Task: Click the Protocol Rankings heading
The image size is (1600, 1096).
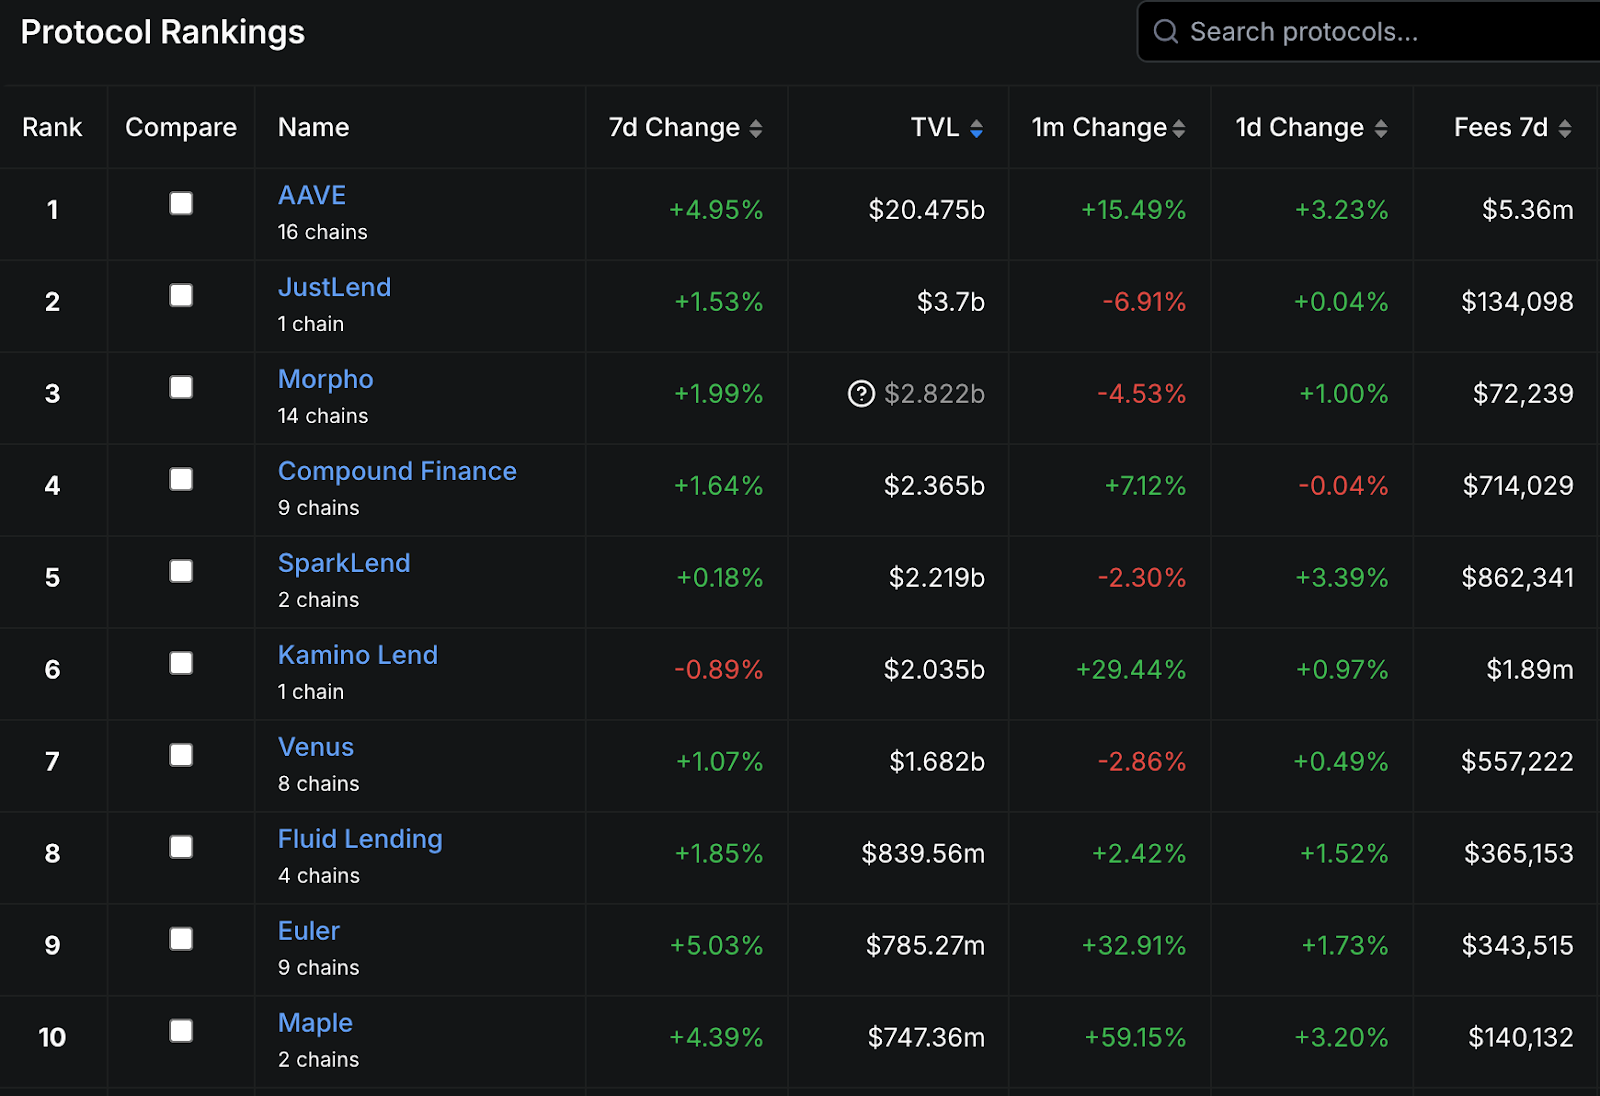Action: (163, 32)
